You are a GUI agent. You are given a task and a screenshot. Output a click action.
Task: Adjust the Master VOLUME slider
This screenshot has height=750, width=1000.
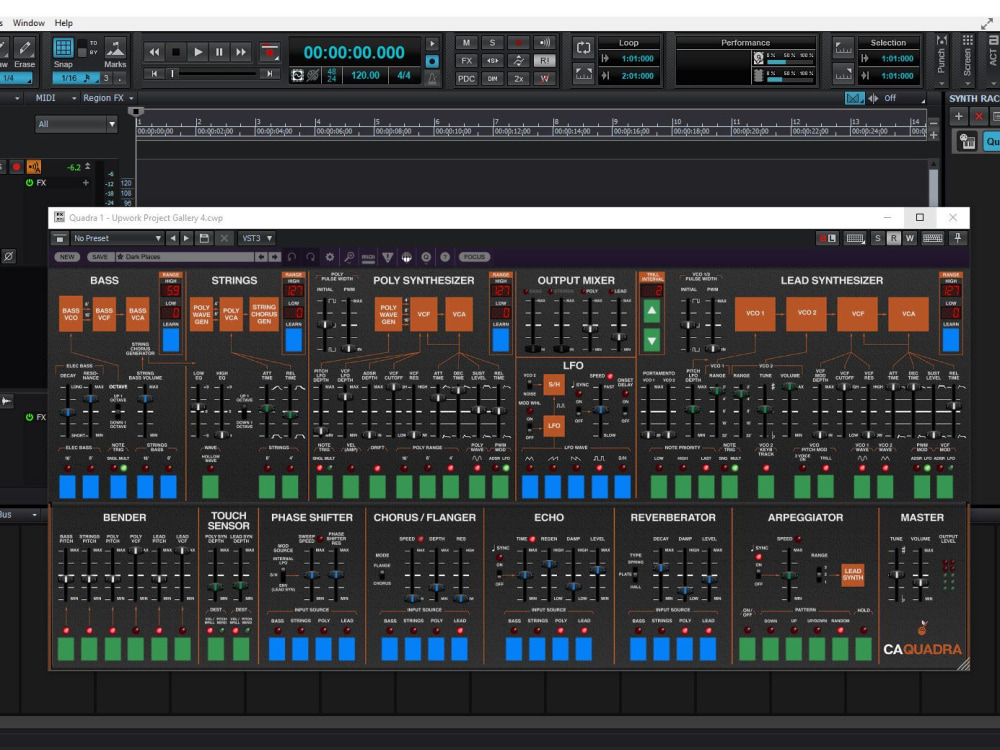pos(920,582)
